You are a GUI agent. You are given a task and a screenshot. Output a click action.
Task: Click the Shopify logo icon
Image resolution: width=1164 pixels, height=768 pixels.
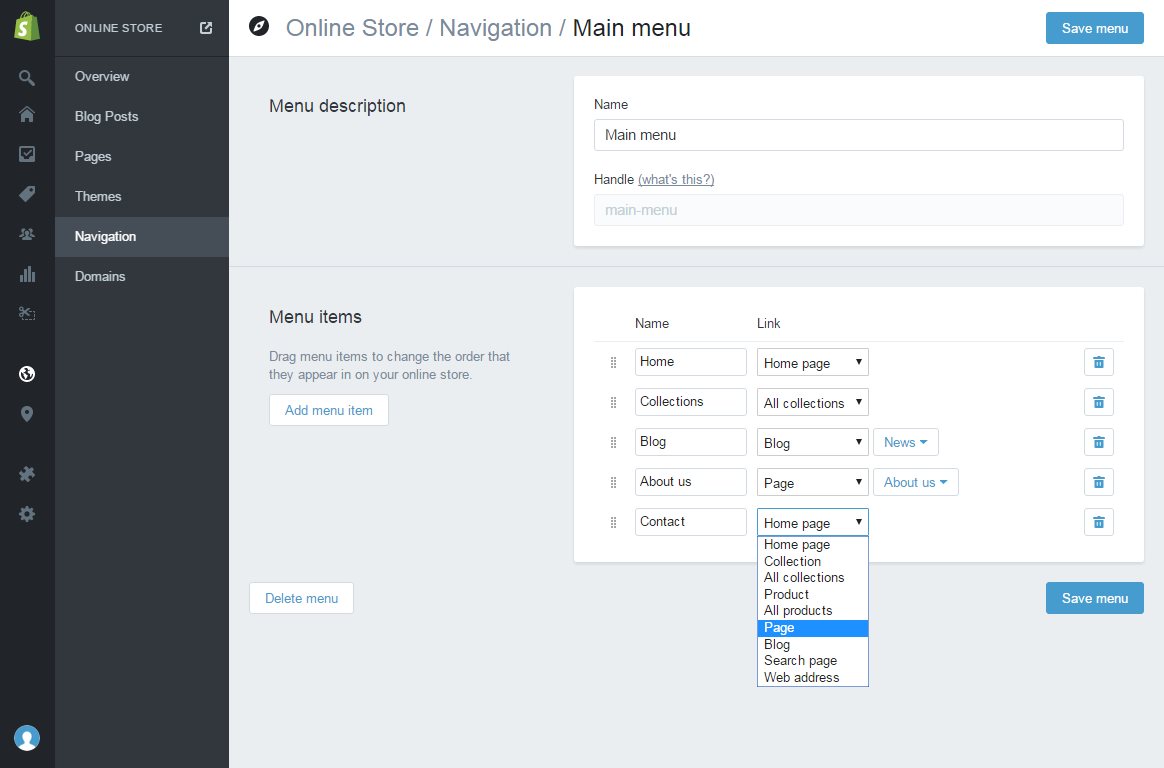coord(27,28)
